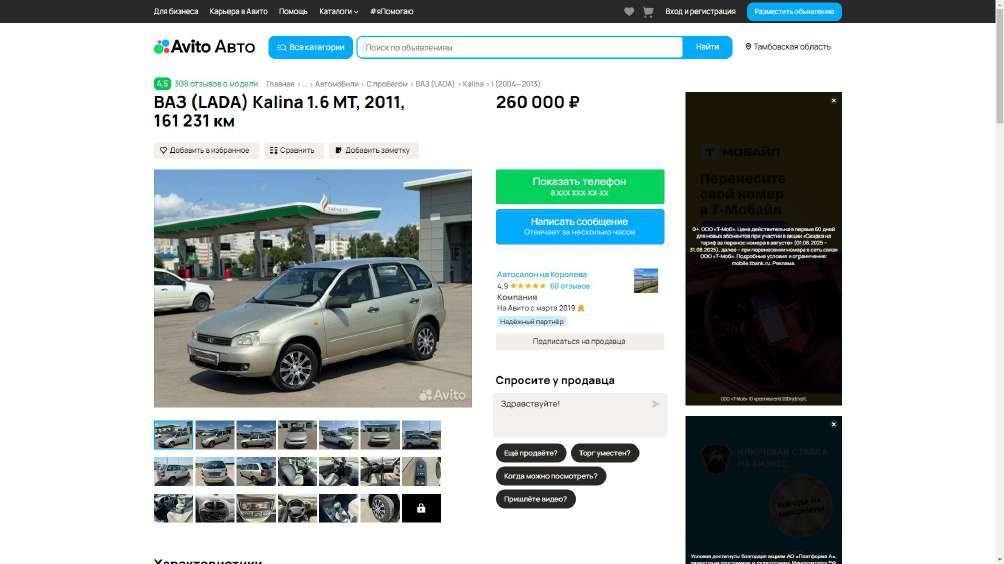Expand collapsed breadcrumb ellipsis
The height and width of the screenshot is (564, 1004).
305,84
